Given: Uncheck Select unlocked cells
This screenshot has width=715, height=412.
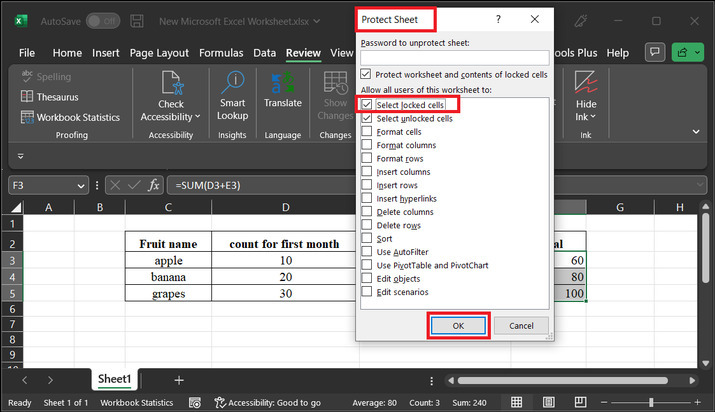Looking at the screenshot, I should [x=367, y=118].
